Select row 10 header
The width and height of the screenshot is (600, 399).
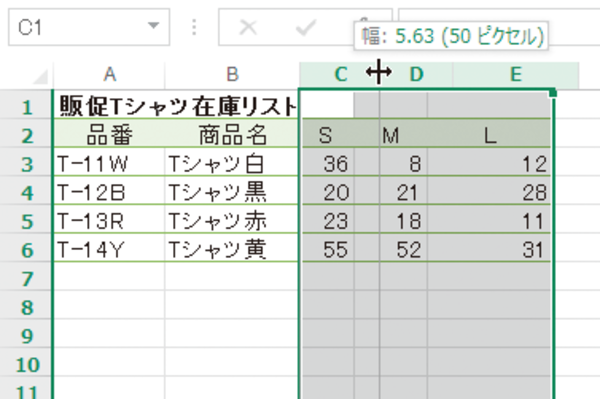click(26, 365)
